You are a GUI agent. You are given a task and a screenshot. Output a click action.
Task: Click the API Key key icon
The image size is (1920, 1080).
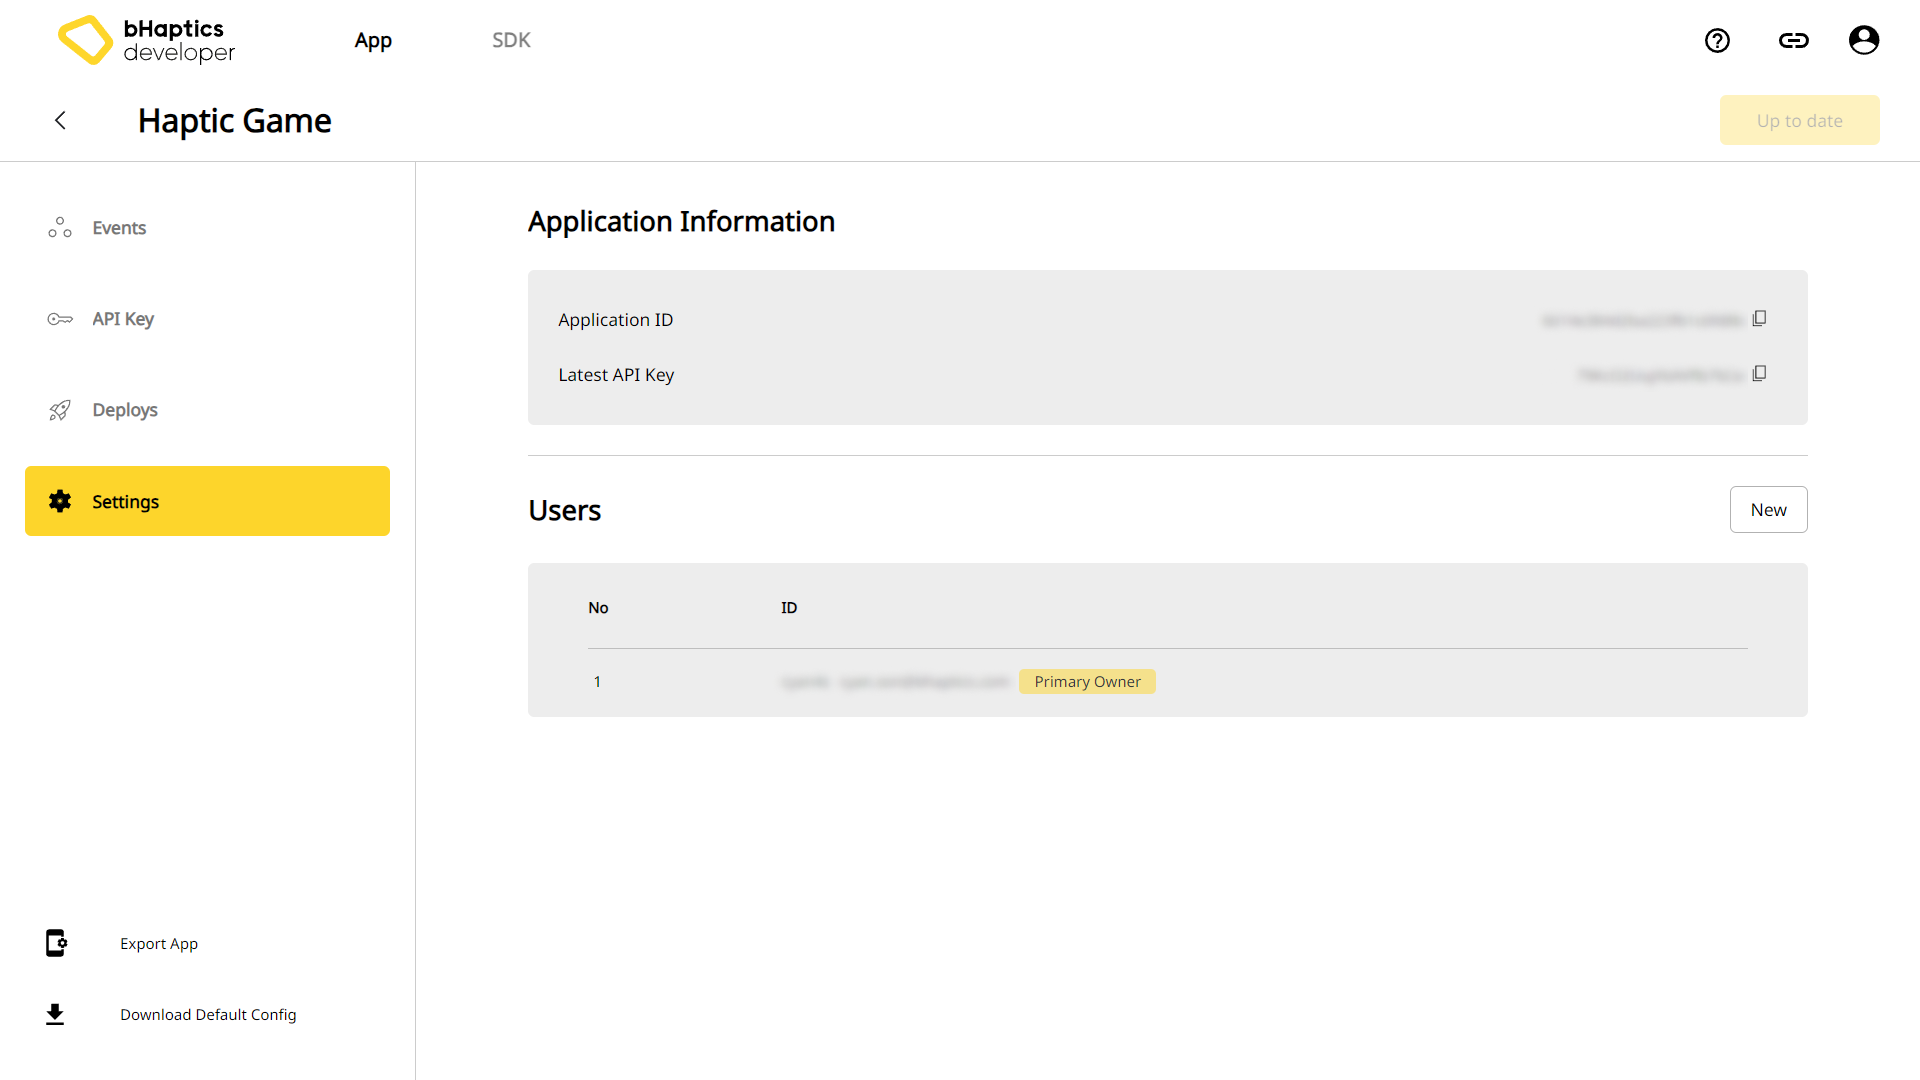pyautogui.click(x=60, y=319)
